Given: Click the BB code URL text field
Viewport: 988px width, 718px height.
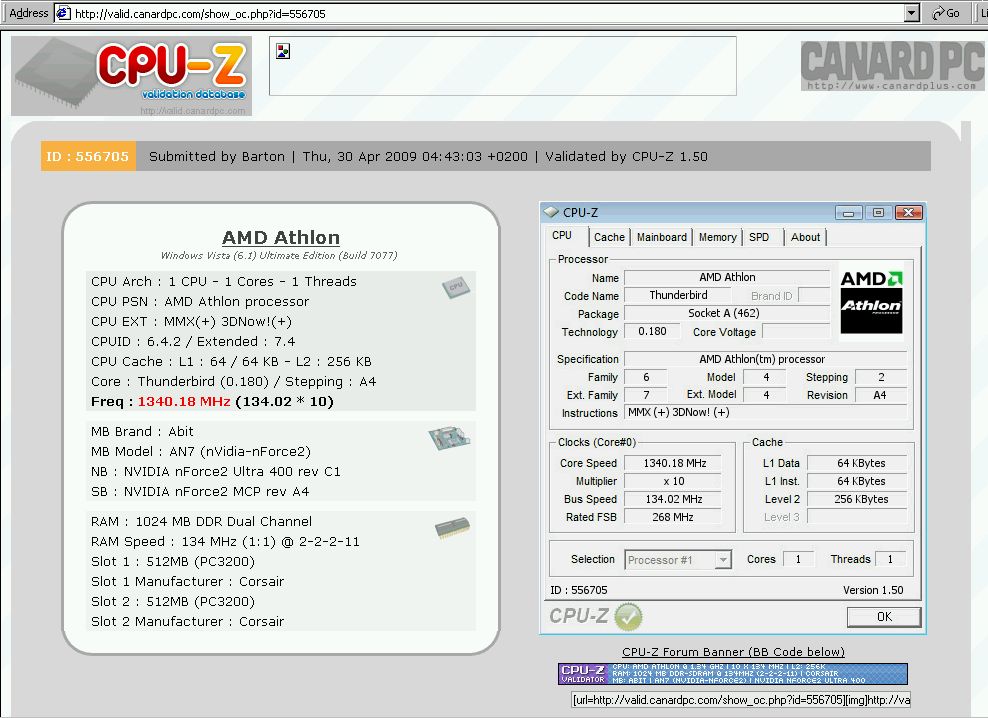Looking at the screenshot, I should pos(741,700).
